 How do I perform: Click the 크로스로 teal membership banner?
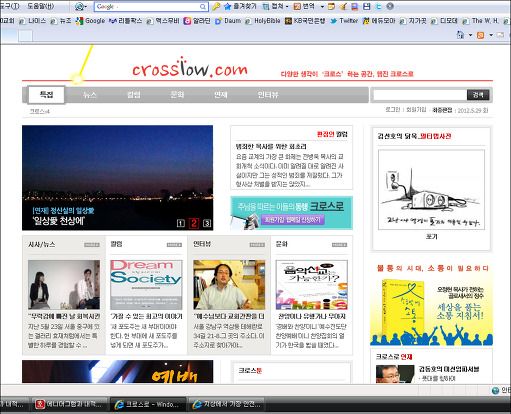pyautogui.click(x=291, y=213)
